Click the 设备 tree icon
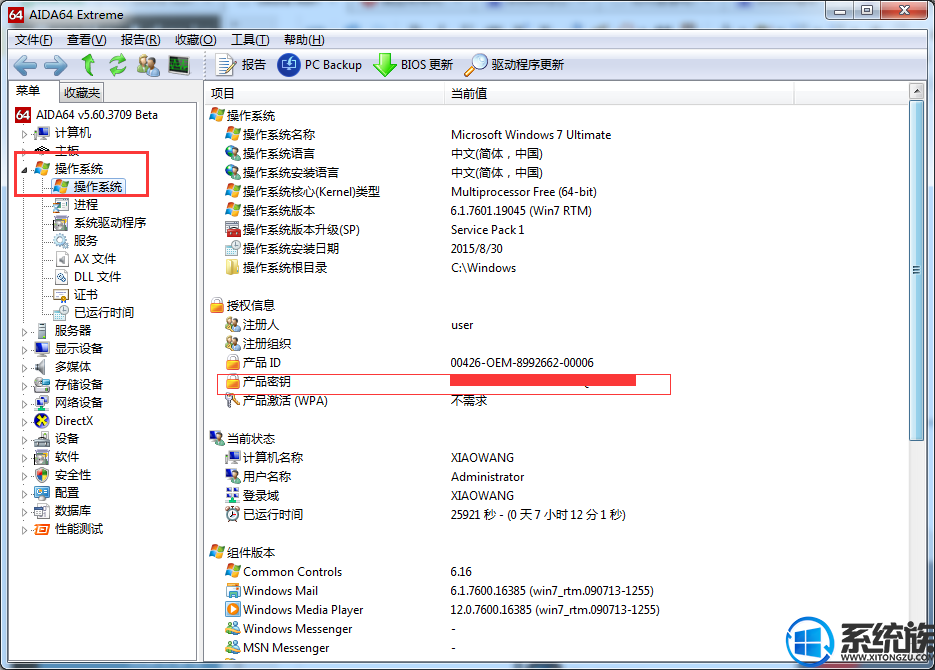Image resolution: width=935 pixels, height=670 pixels. pos(42,439)
